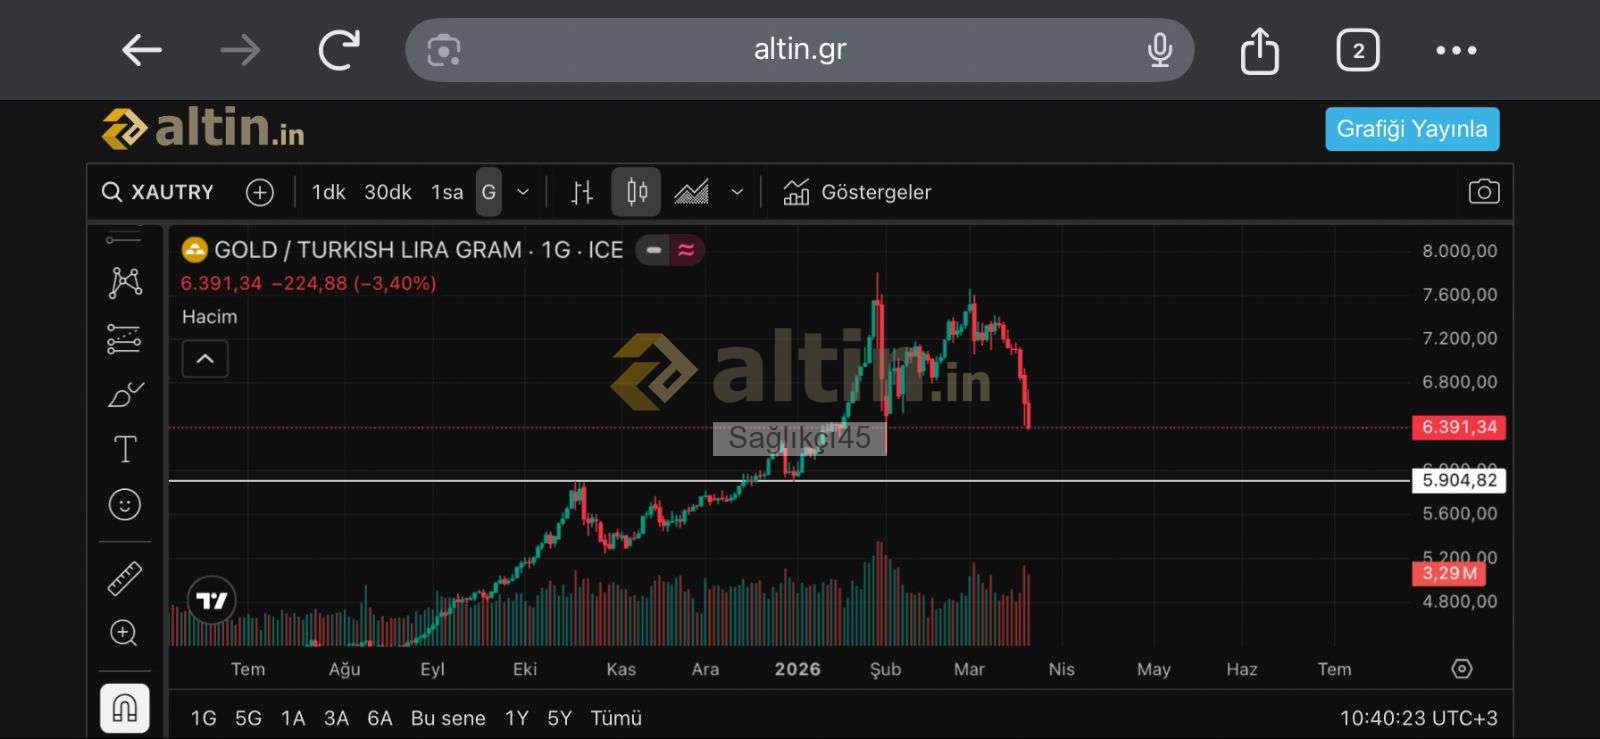The image size is (1600, 739).
Task: Activate the zoom-in magnifier tool
Action: (124, 633)
